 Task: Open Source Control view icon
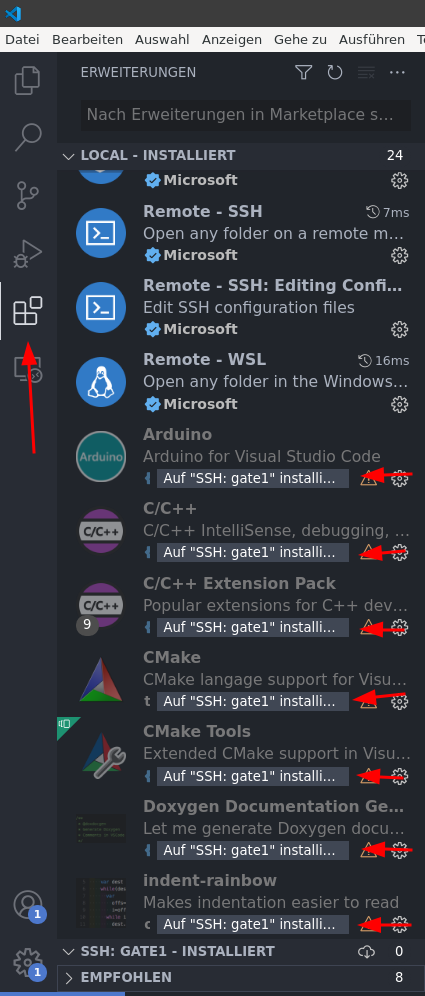[x=27, y=196]
